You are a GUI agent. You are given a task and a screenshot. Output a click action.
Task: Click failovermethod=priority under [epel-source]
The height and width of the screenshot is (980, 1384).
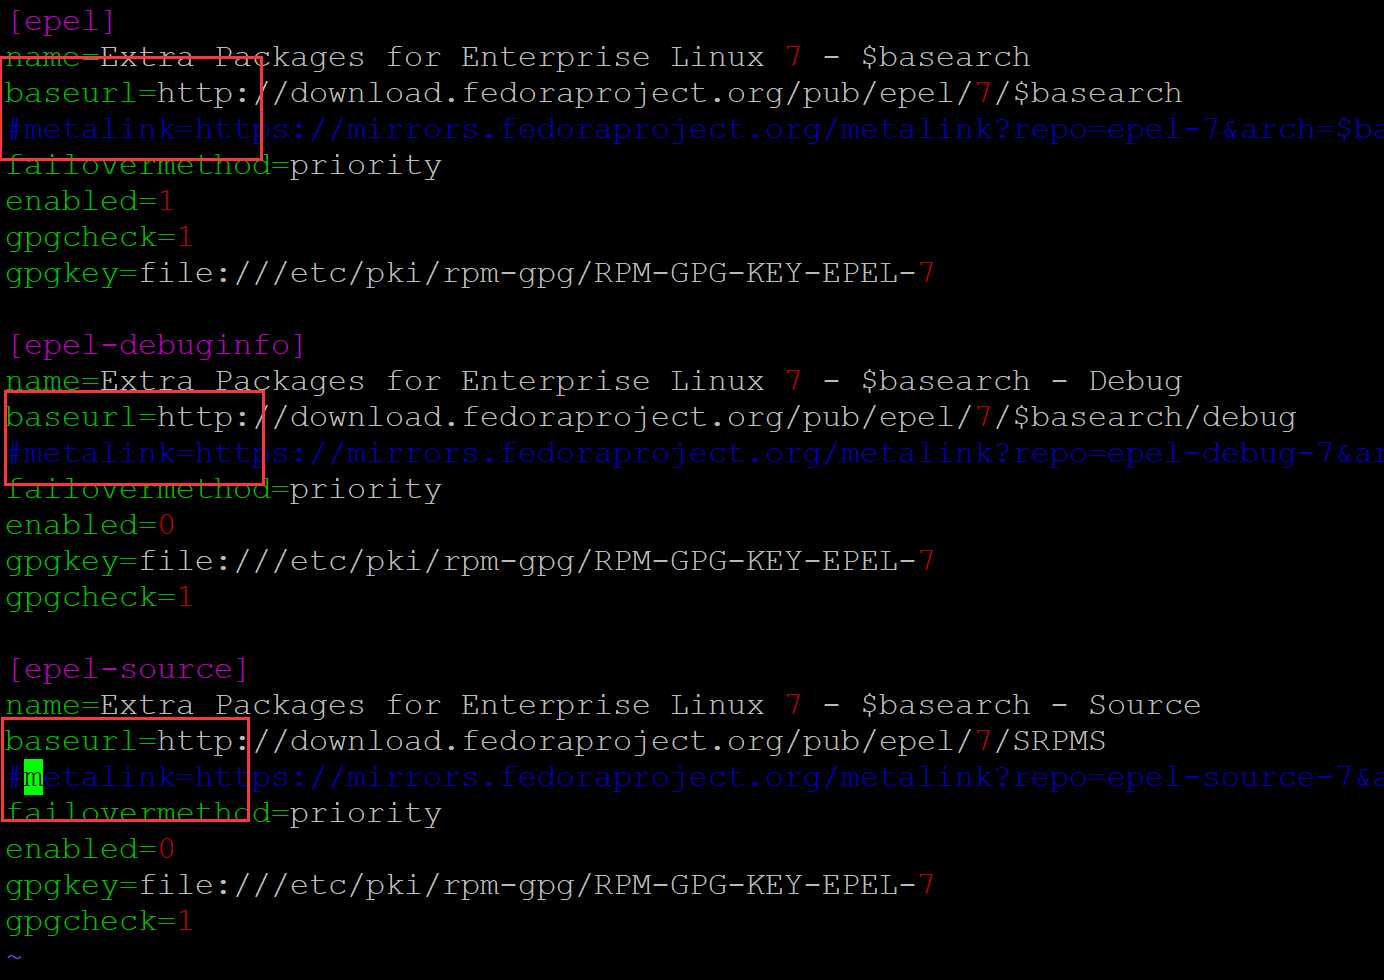point(223,813)
